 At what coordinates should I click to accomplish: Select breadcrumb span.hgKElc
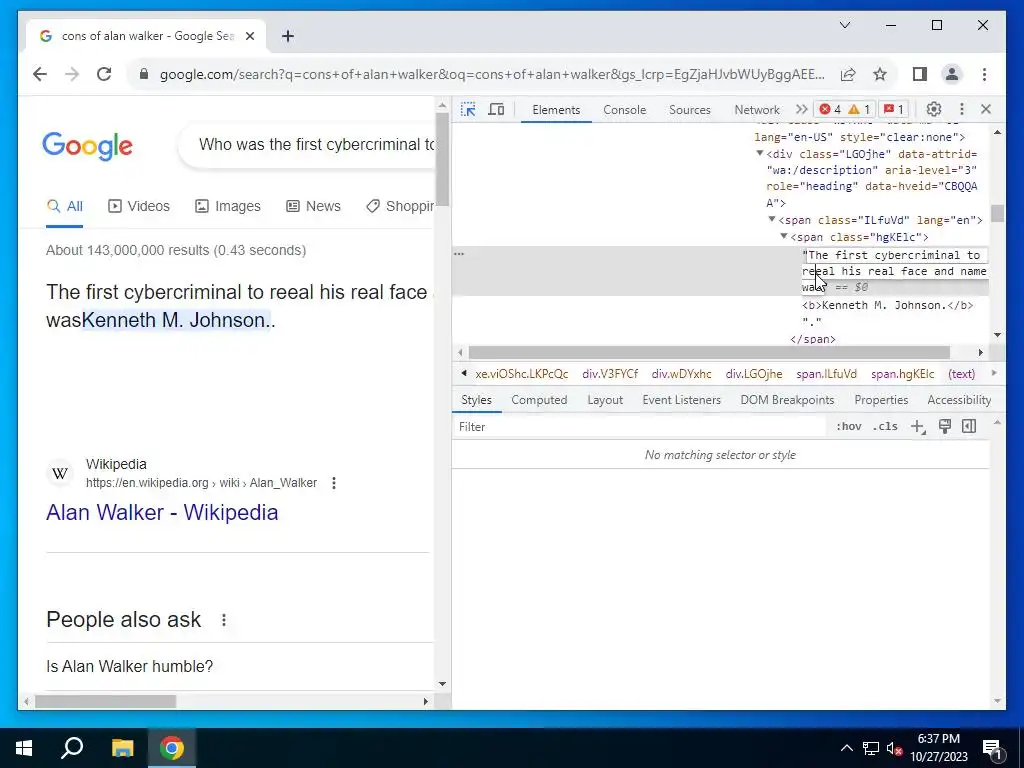(903, 374)
